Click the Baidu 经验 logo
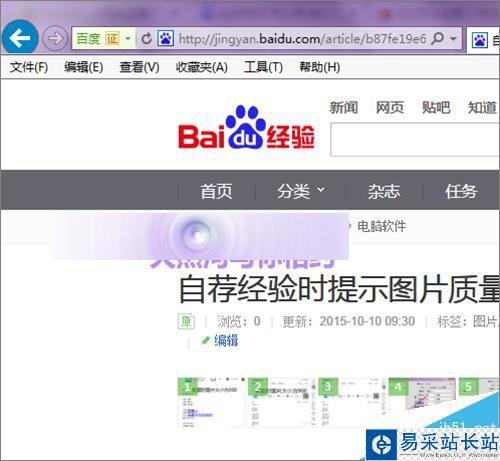 point(247,127)
